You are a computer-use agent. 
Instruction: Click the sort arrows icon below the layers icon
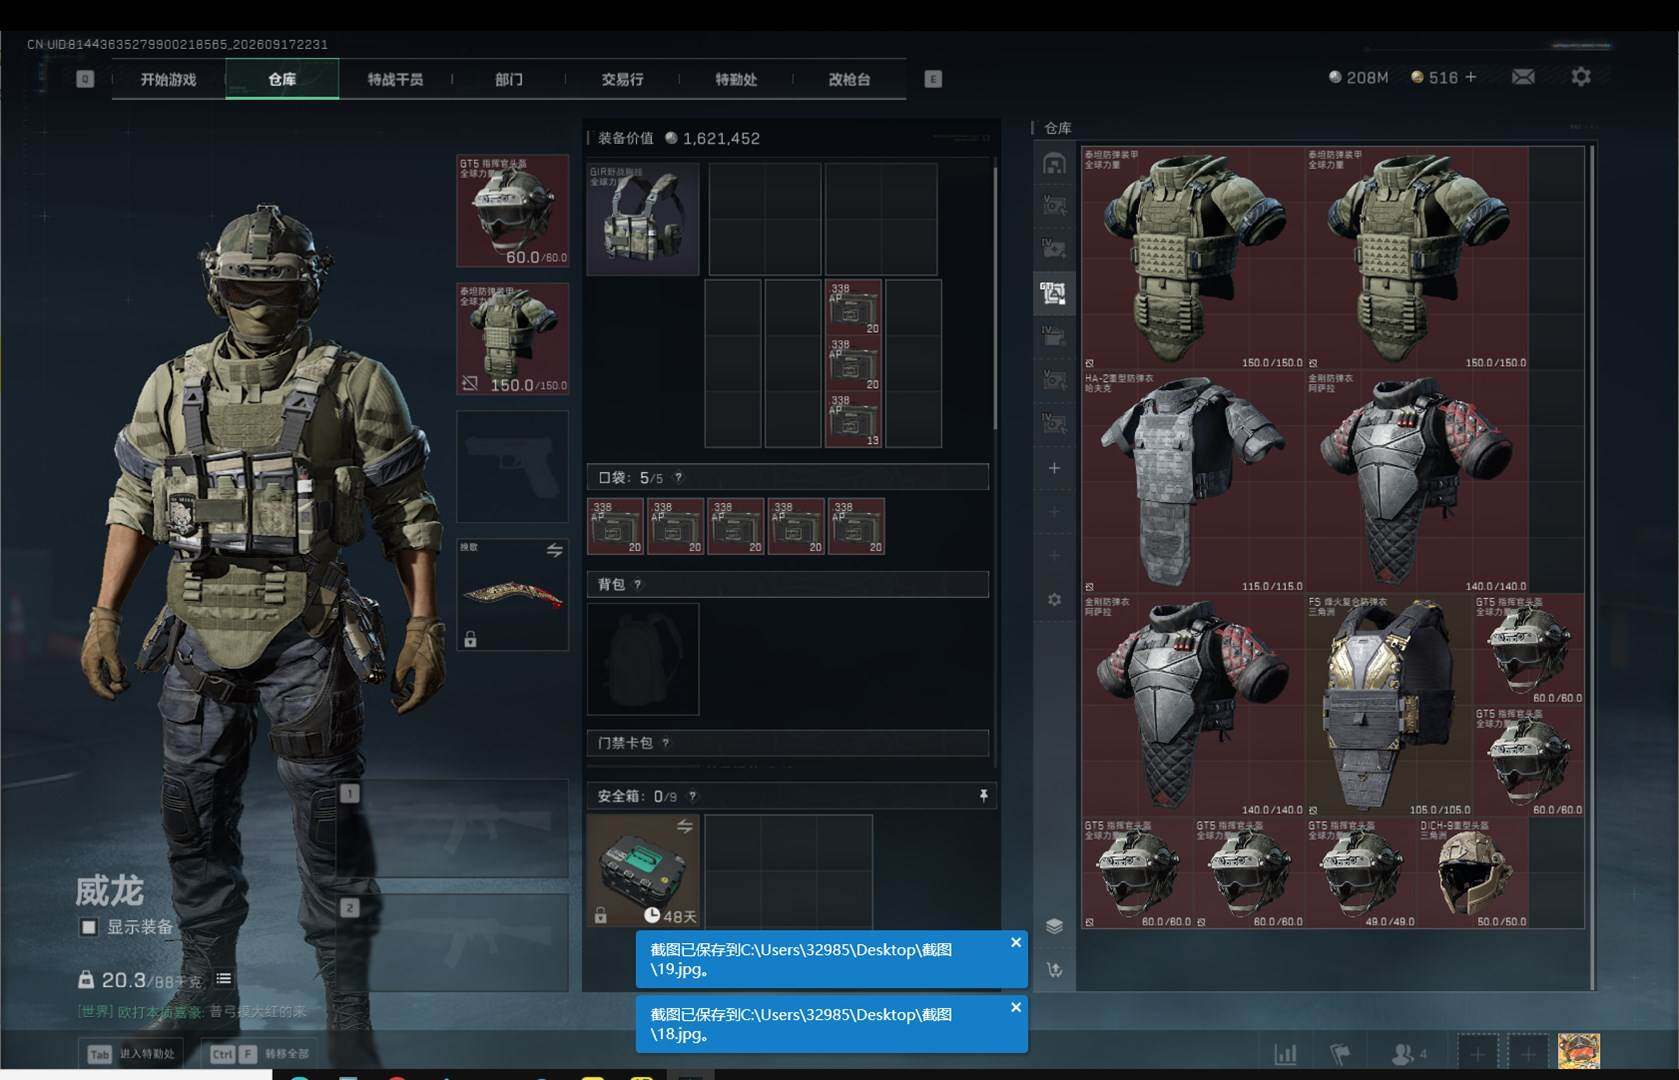(x=1054, y=970)
